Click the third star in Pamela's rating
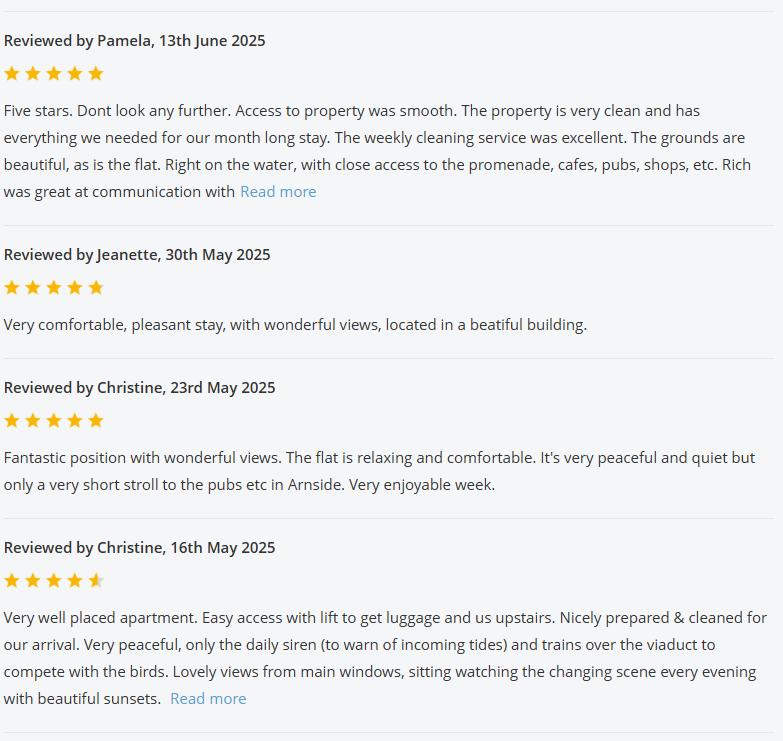This screenshot has height=741, width=783. point(54,73)
